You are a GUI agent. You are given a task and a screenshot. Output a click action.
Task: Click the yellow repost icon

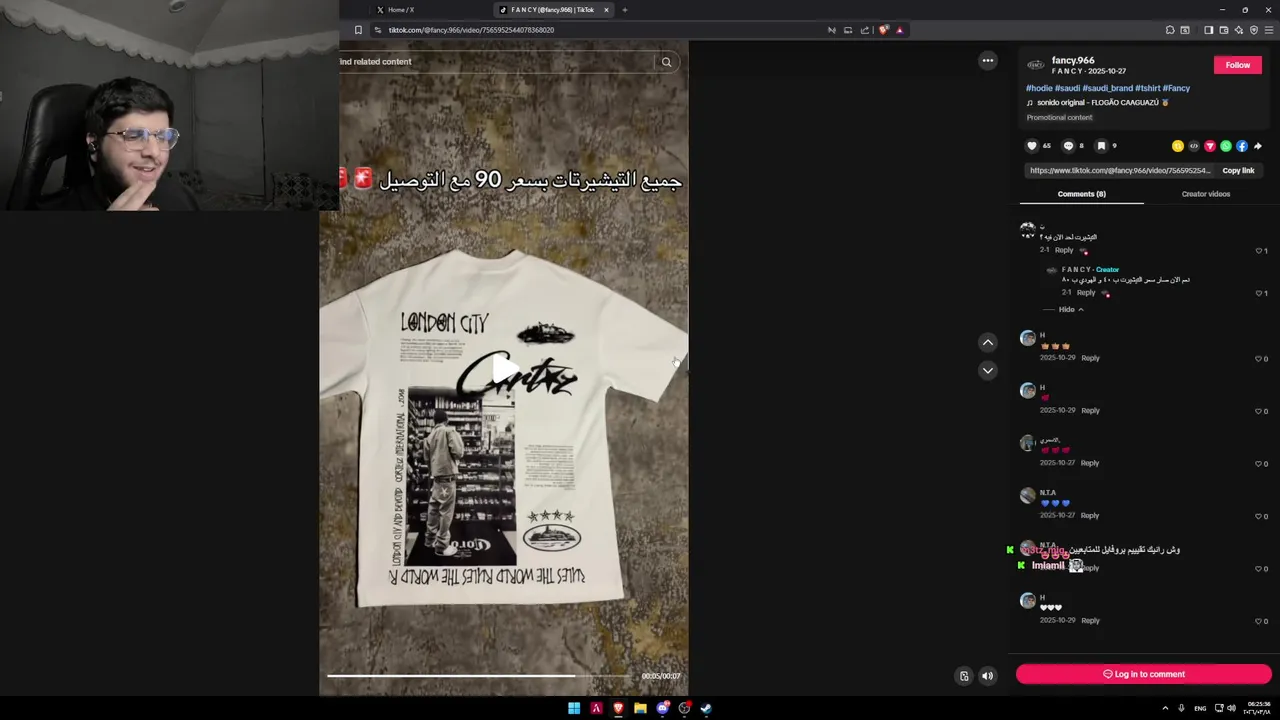pos(1178,146)
